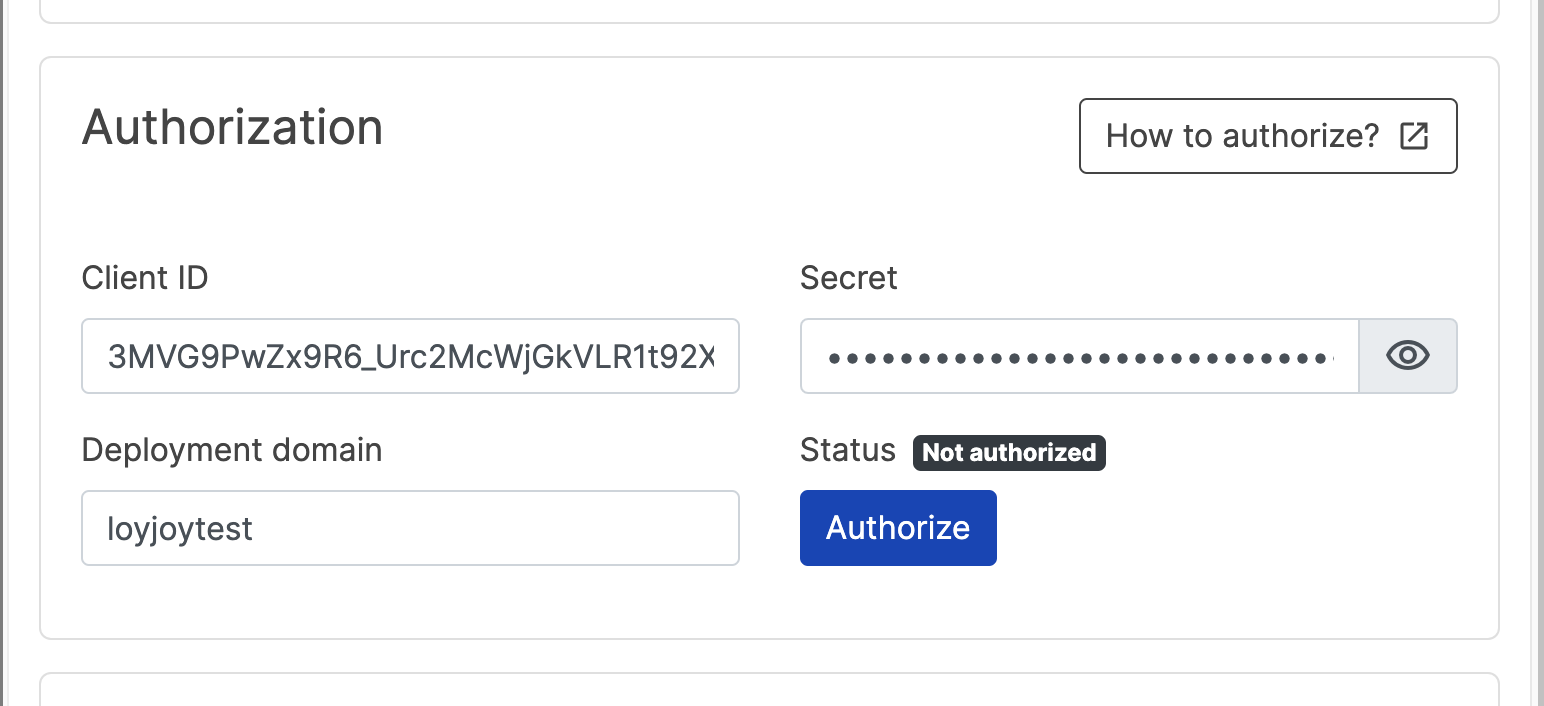
Task: Open the How to authorize? guide
Action: tap(1244, 136)
